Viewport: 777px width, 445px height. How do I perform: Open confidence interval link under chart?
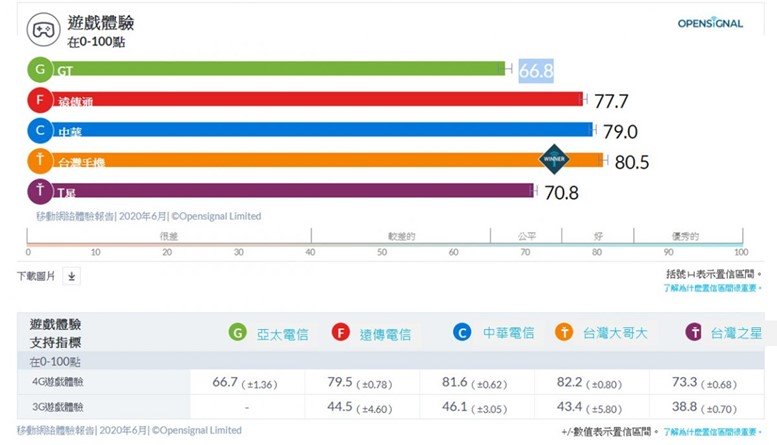712,288
